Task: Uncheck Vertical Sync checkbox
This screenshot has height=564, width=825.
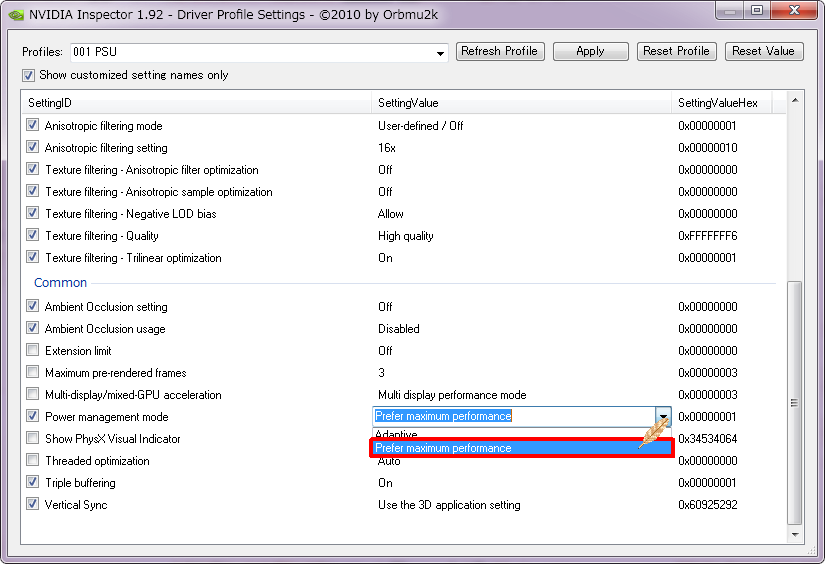Action: tap(33, 505)
